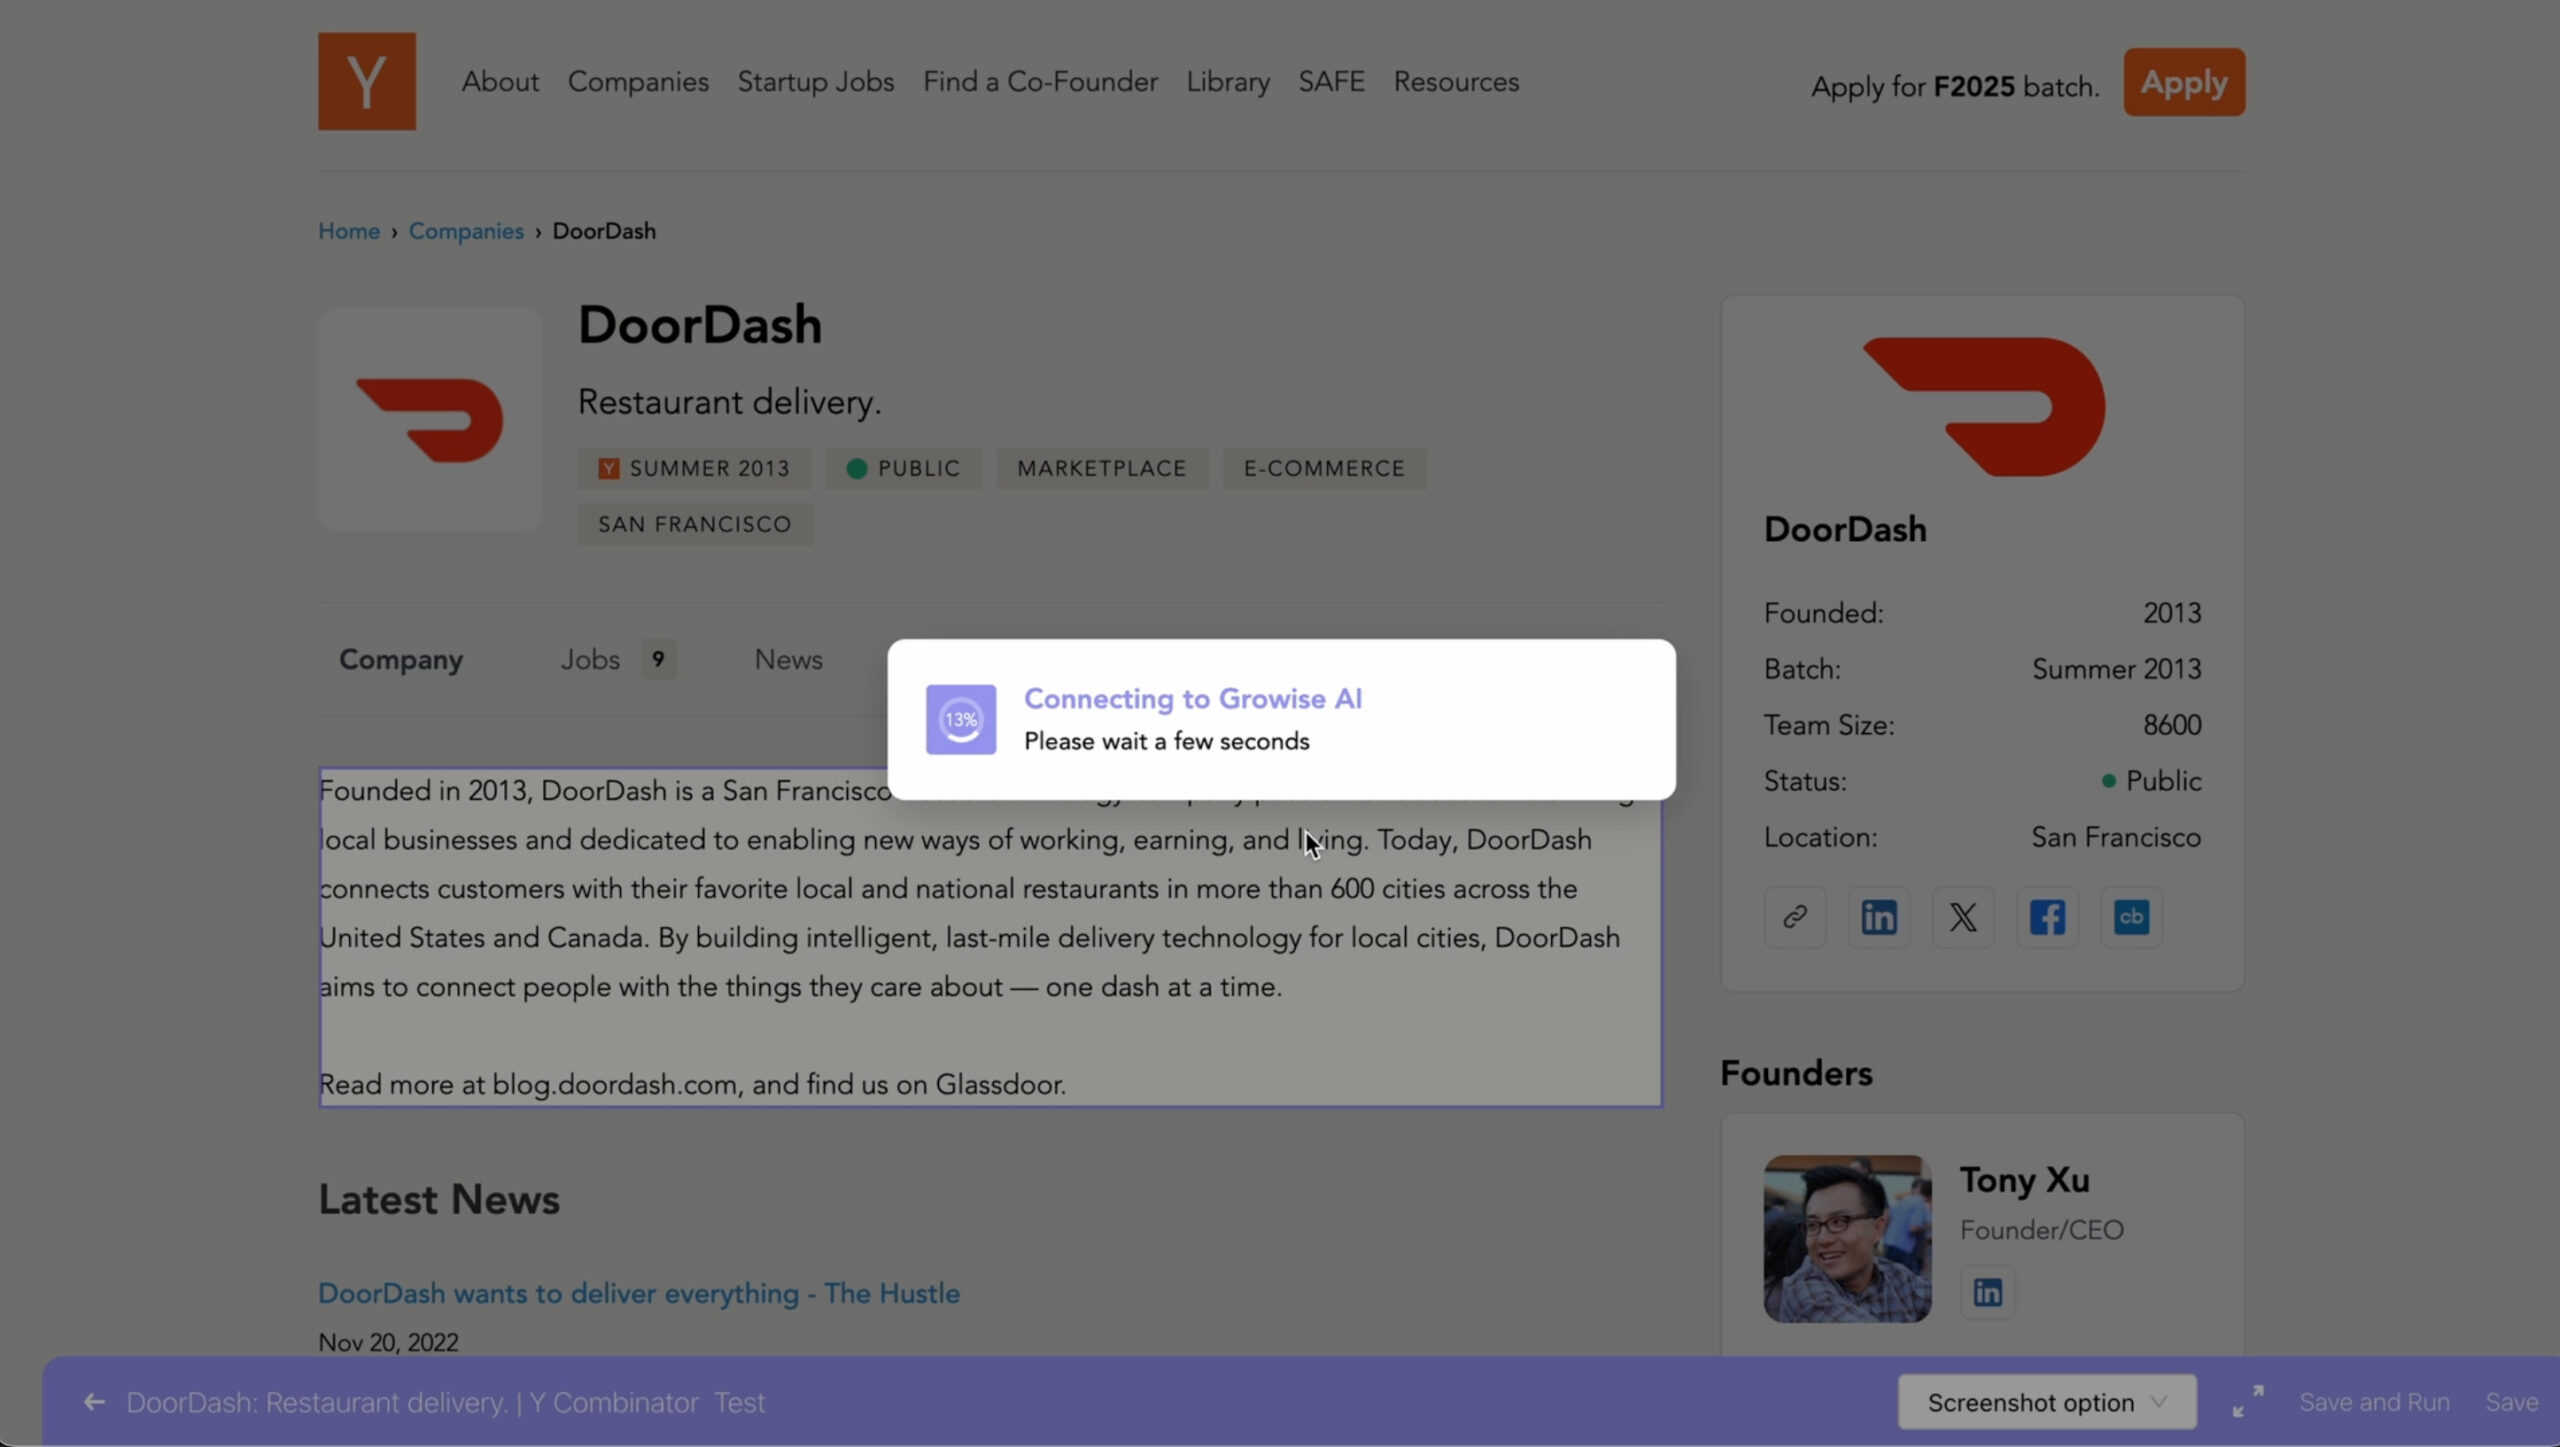
Task: Click F2025 batch text
Action: click(1974, 86)
